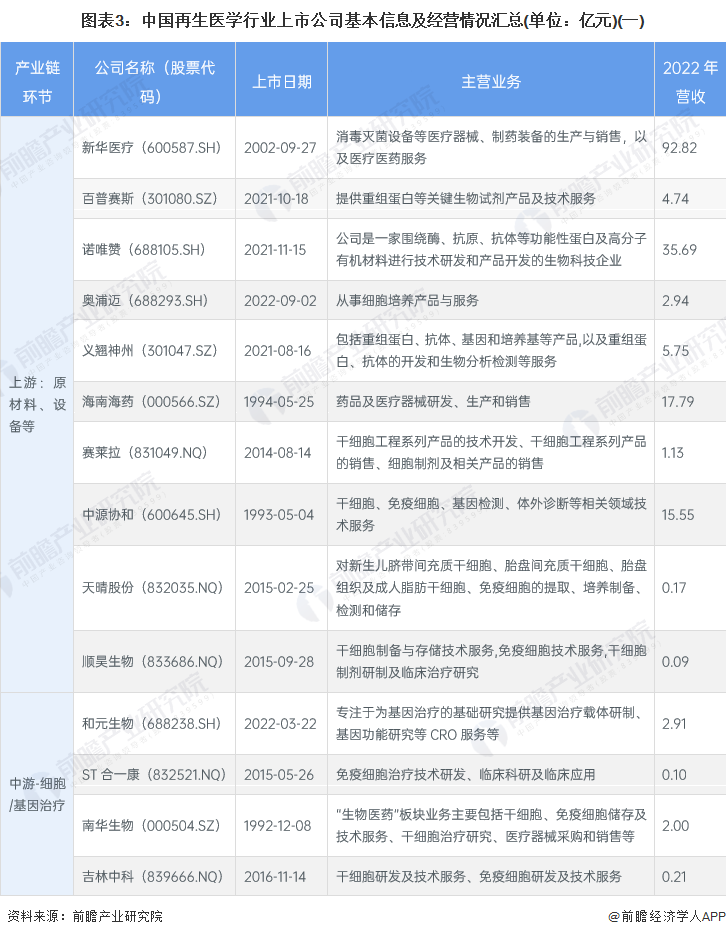The image size is (726, 937).
Task: Click business text 免疫细胞治疗技术研发、临床科研及临床应用
Action: [465, 774]
